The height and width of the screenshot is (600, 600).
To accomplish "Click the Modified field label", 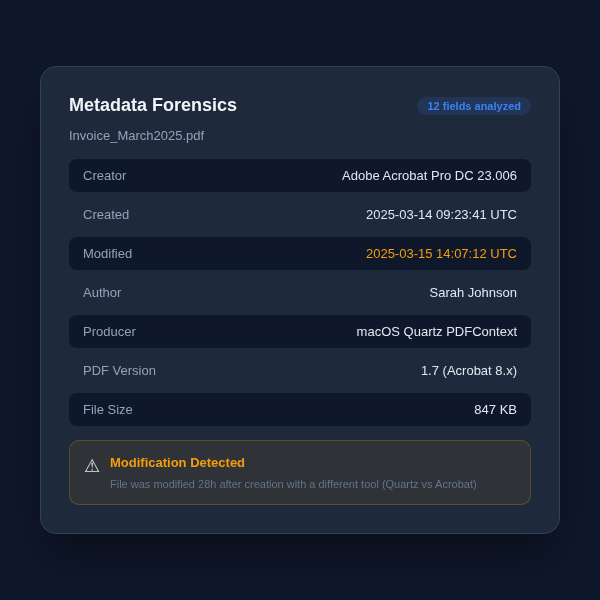I will pos(107,254).
